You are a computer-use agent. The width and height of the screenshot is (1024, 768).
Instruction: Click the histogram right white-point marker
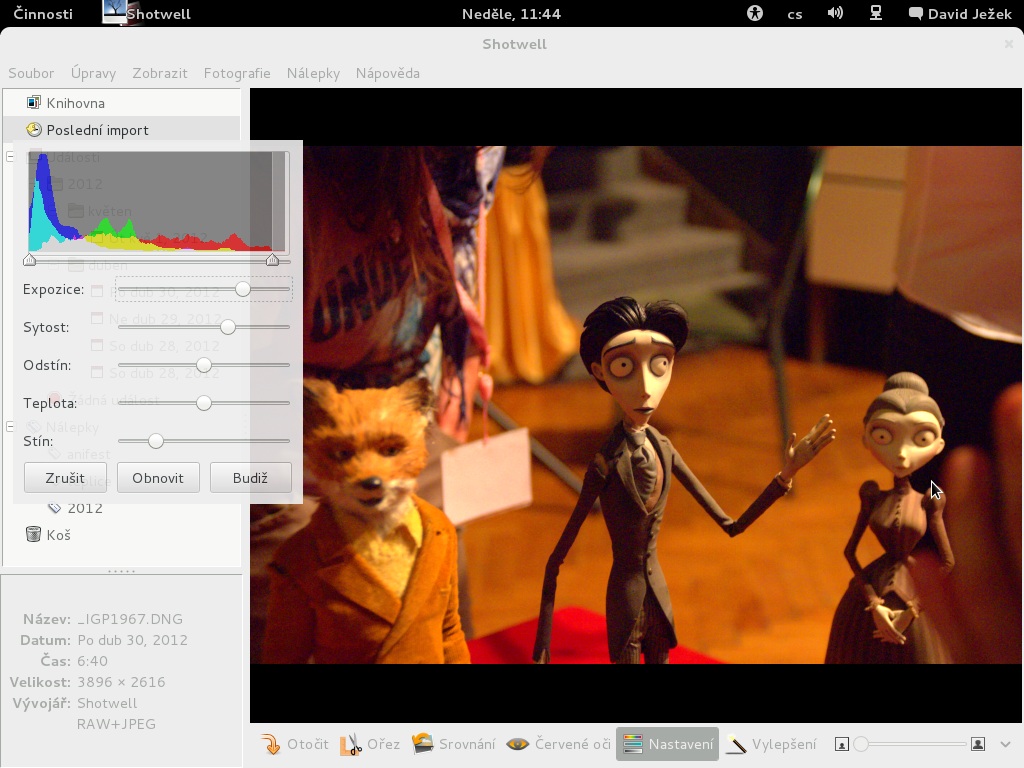coord(272,260)
